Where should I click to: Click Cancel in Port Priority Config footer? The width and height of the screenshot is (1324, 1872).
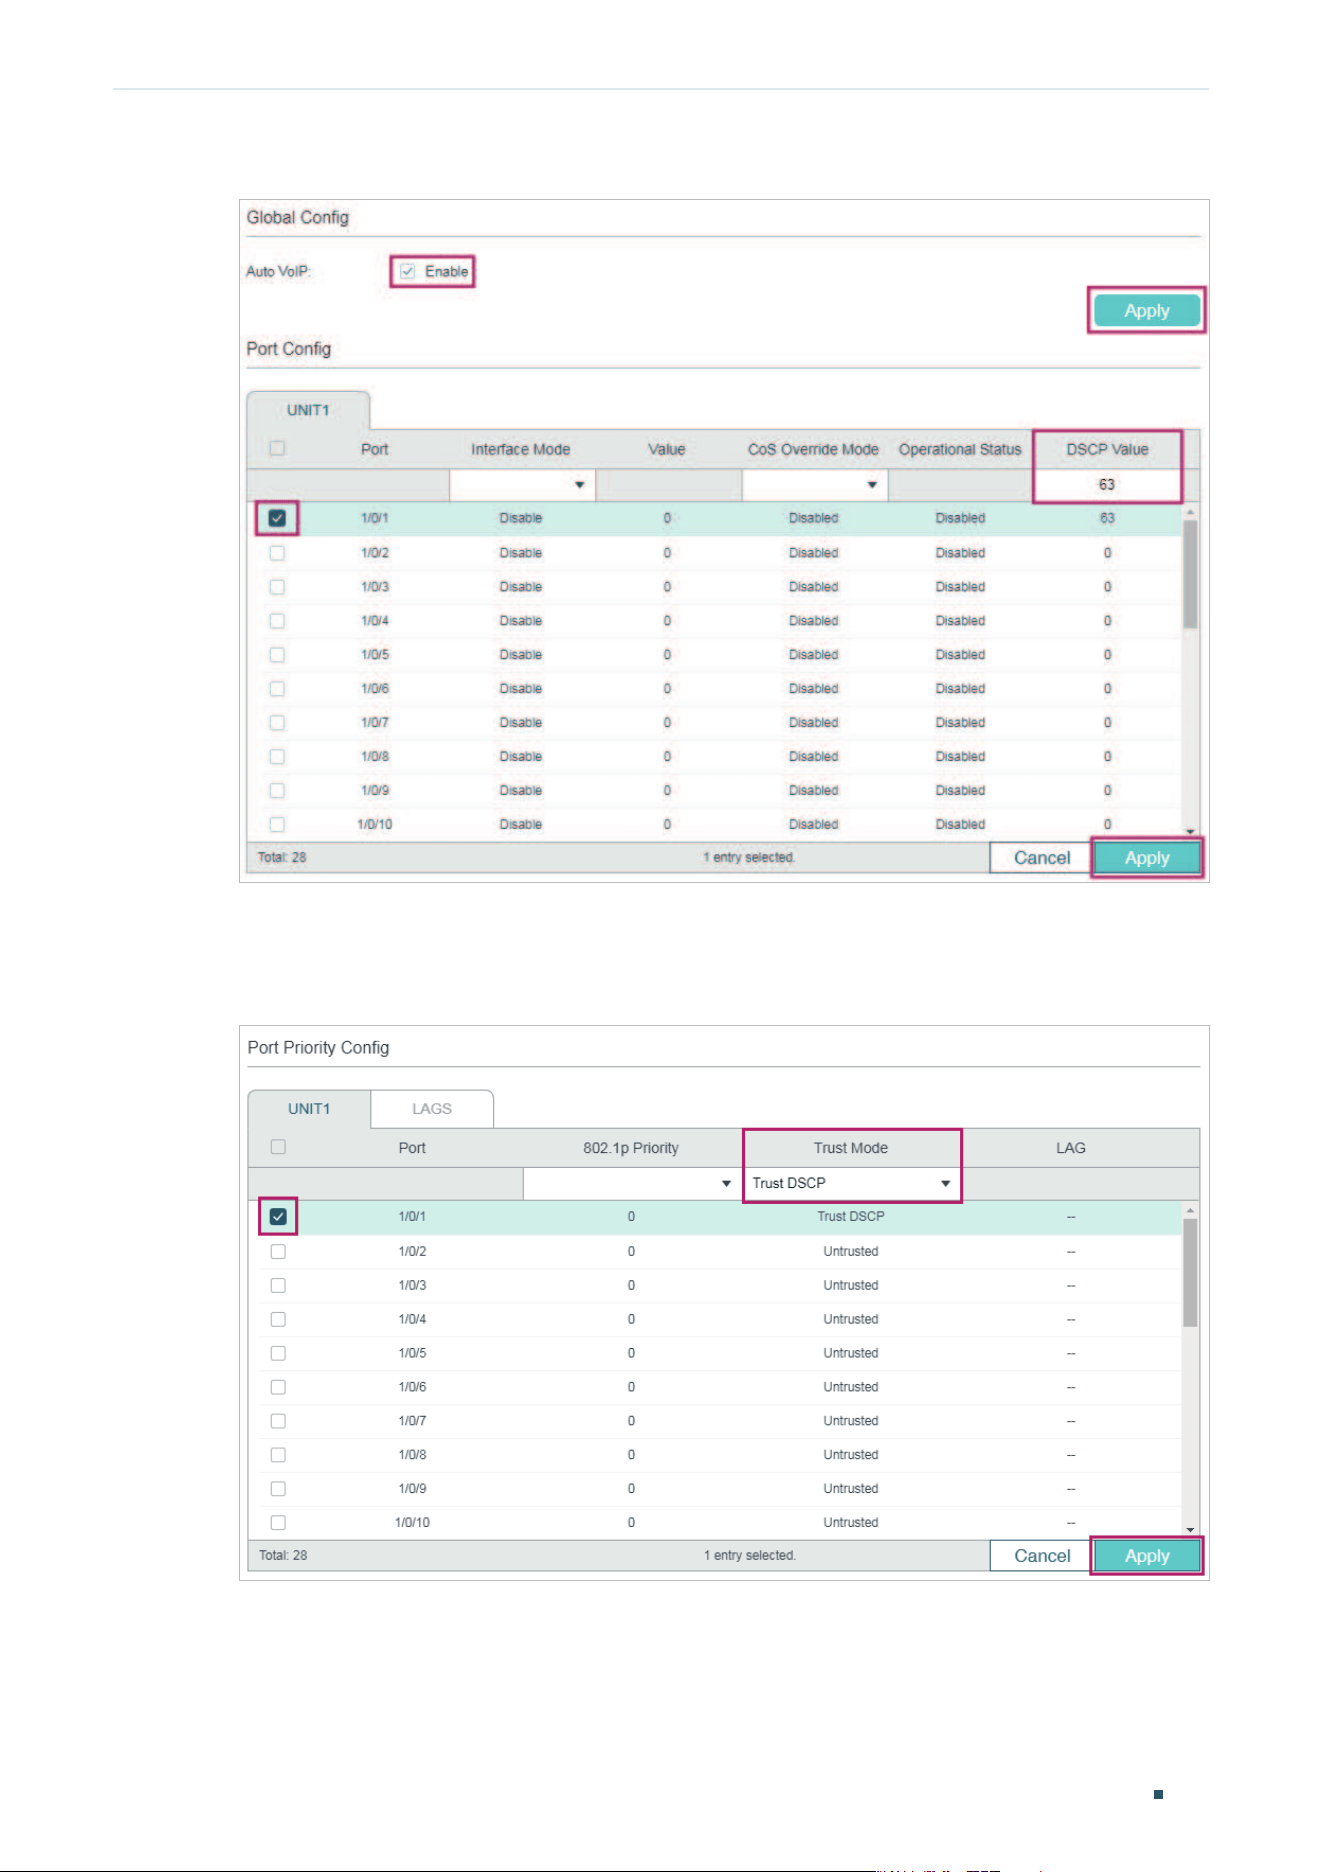point(1041,1556)
